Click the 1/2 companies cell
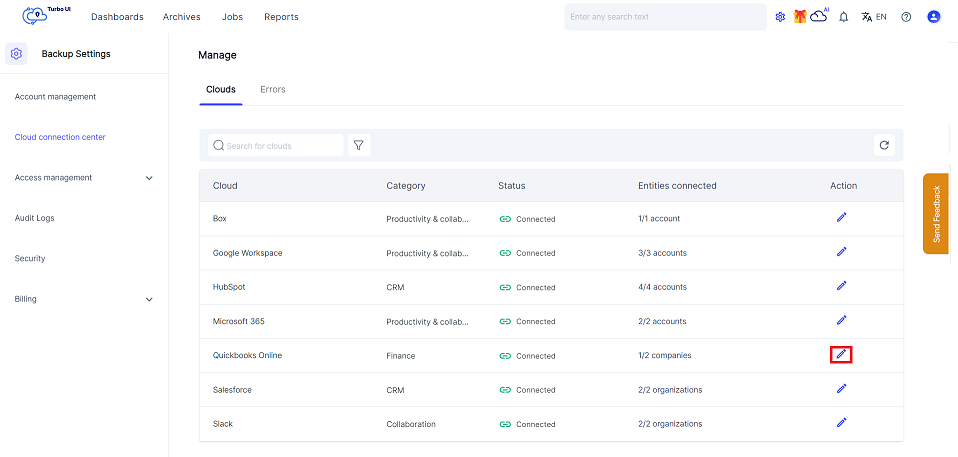The height and width of the screenshot is (457, 958). tap(665, 355)
